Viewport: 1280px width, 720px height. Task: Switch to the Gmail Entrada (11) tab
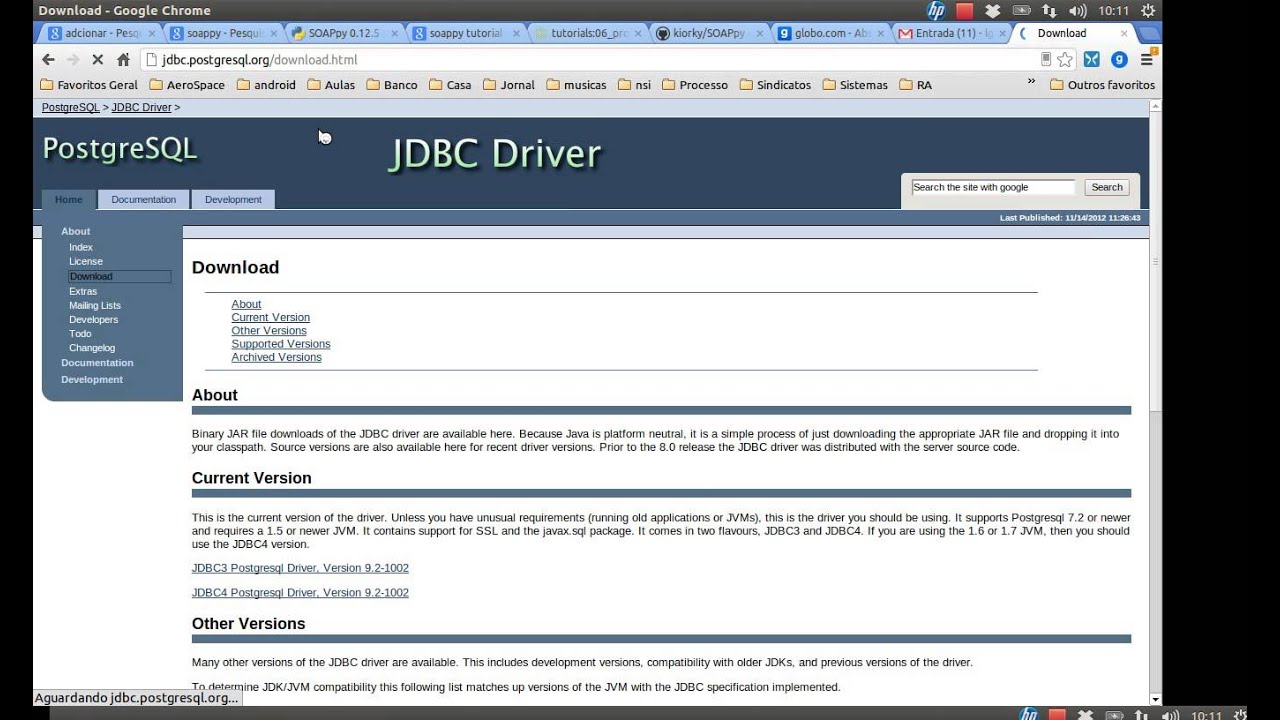tap(952, 33)
